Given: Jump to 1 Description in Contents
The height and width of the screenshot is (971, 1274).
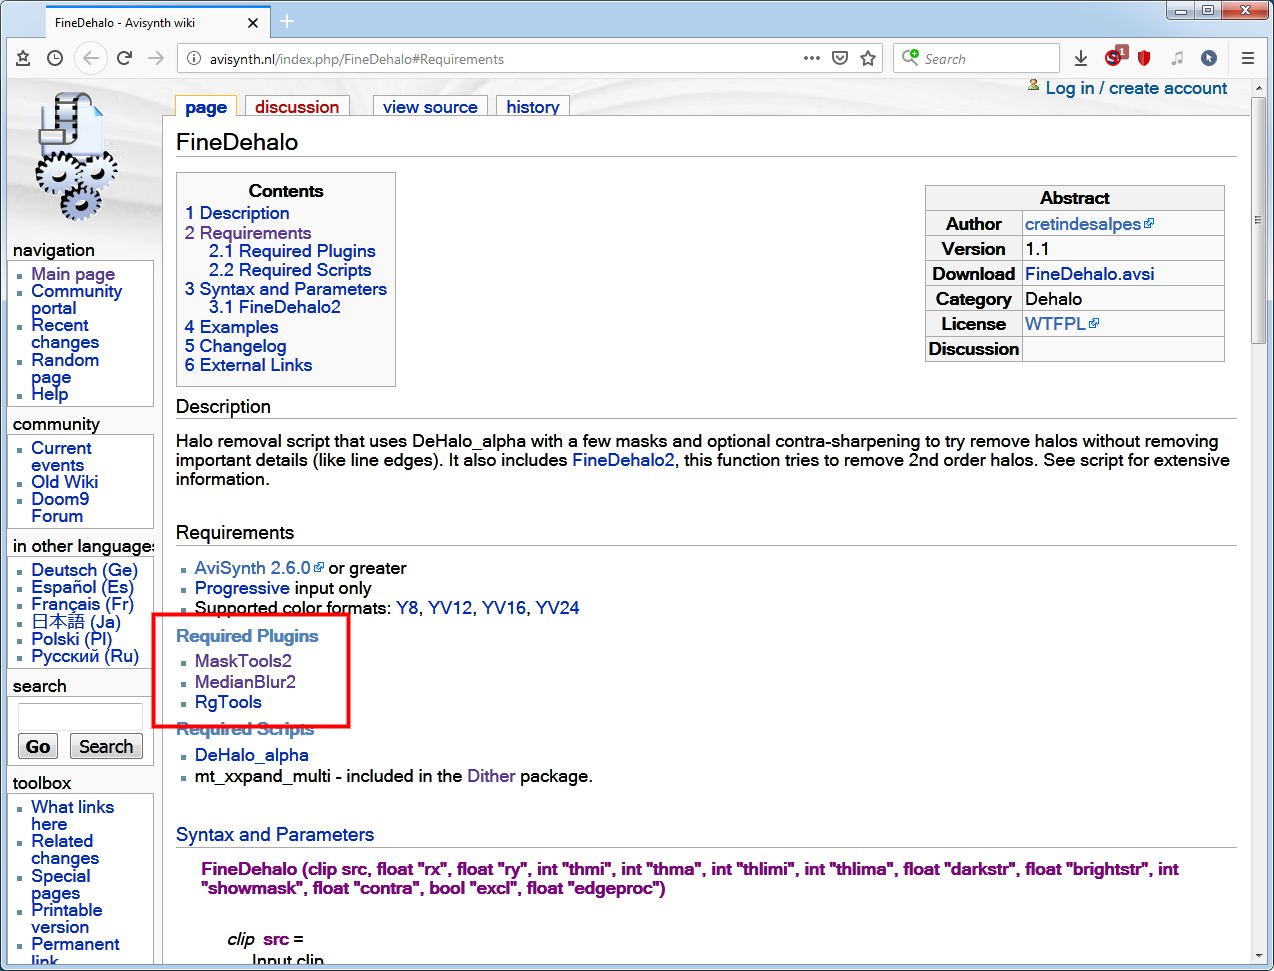Looking at the screenshot, I should 237,213.
